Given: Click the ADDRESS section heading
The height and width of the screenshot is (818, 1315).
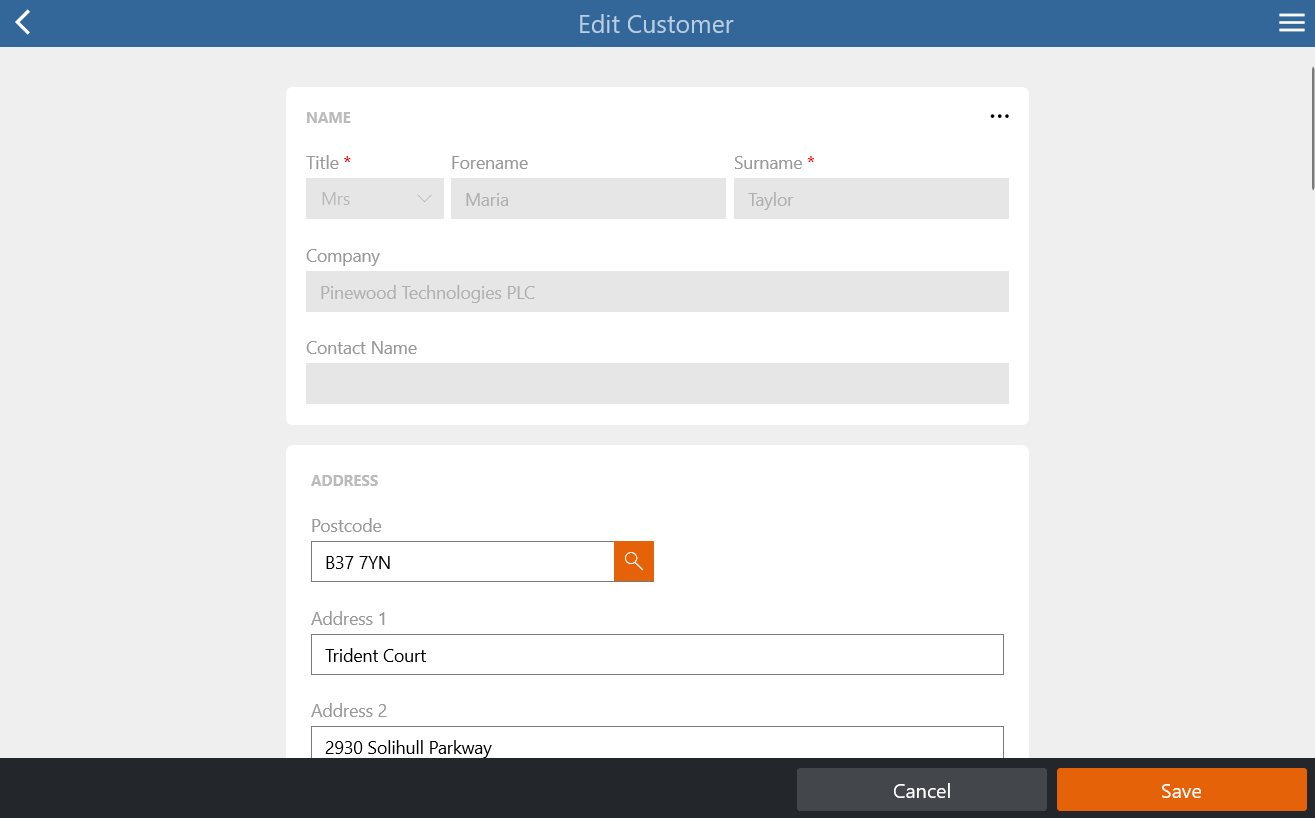Looking at the screenshot, I should (344, 480).
